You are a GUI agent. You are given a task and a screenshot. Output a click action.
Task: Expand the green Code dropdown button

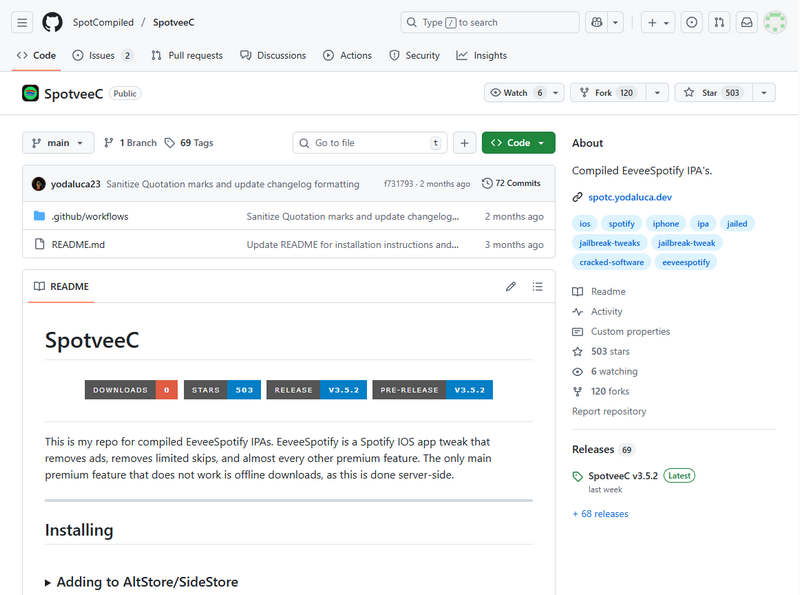tap(518, 143)
